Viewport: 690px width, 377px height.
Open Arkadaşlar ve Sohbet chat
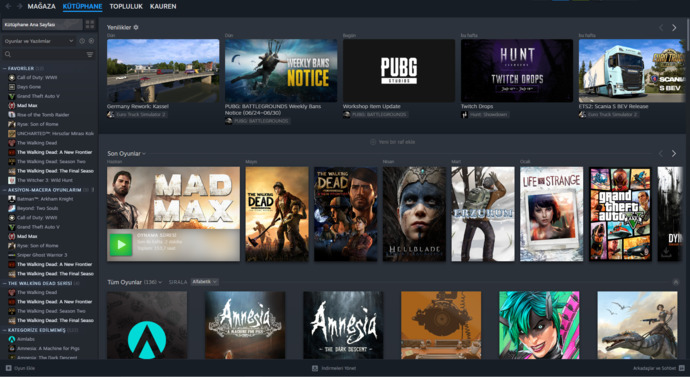(x=658, y=368)
